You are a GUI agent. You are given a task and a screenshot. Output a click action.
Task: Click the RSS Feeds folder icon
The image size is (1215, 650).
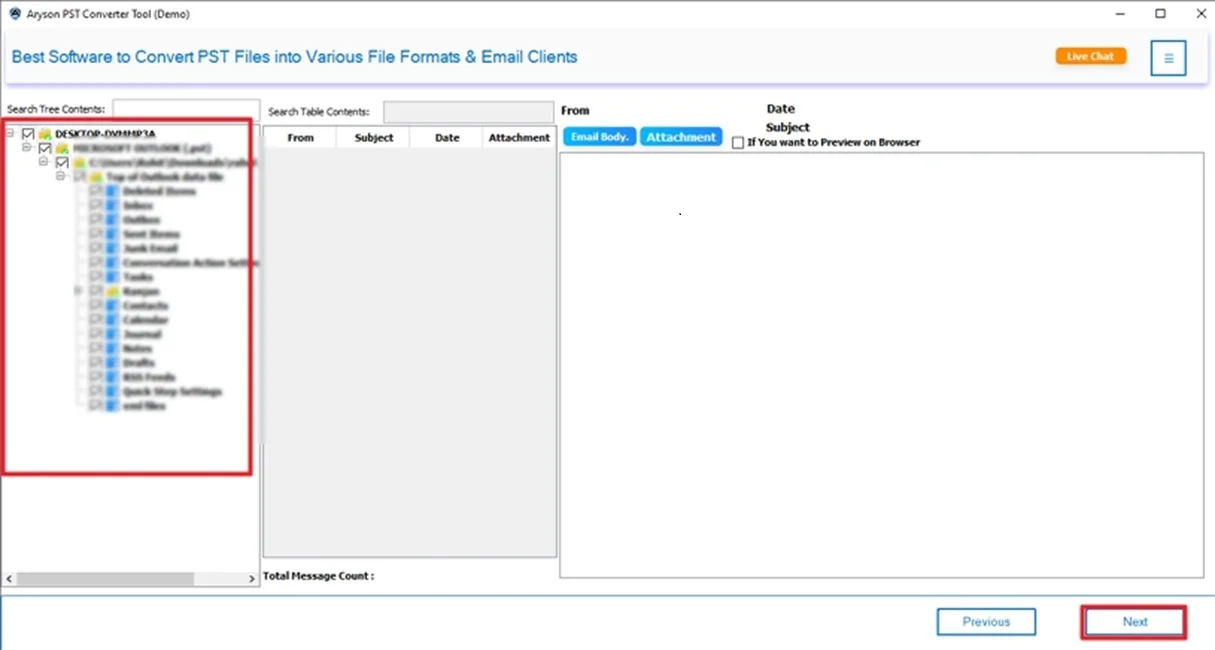click(111, 377)
